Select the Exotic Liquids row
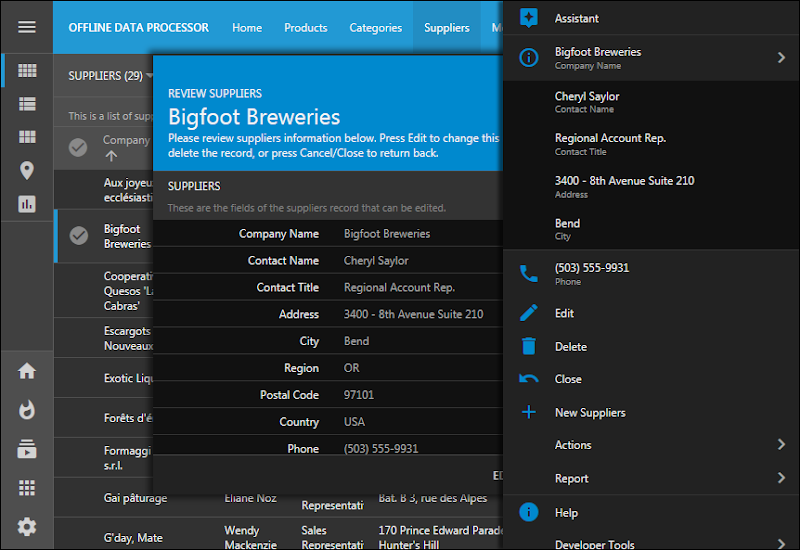The width and height of the screenshot is (800, 550). [x=104, y=378]
